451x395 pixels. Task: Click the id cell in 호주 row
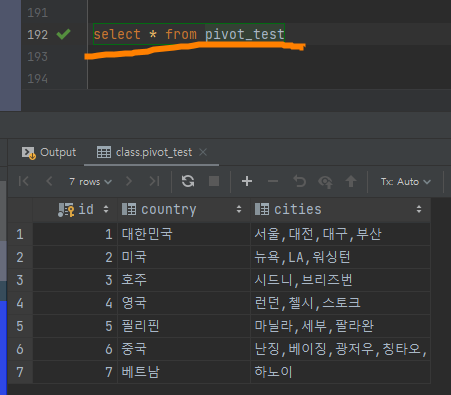[75, 280]
